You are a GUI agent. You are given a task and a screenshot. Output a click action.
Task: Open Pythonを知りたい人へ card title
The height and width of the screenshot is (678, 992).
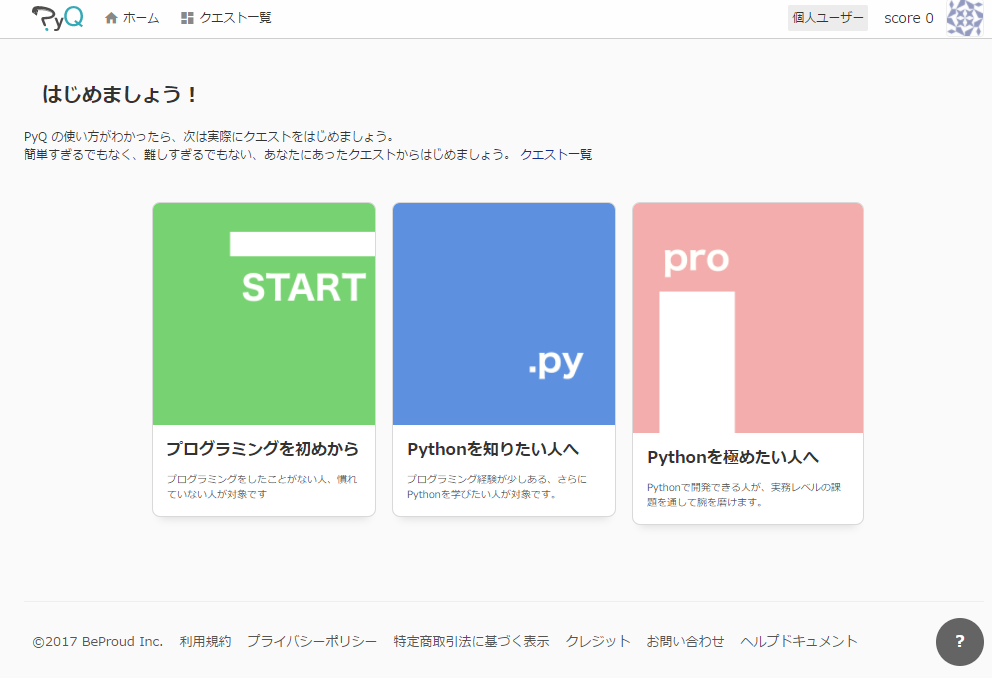(493, 449)
